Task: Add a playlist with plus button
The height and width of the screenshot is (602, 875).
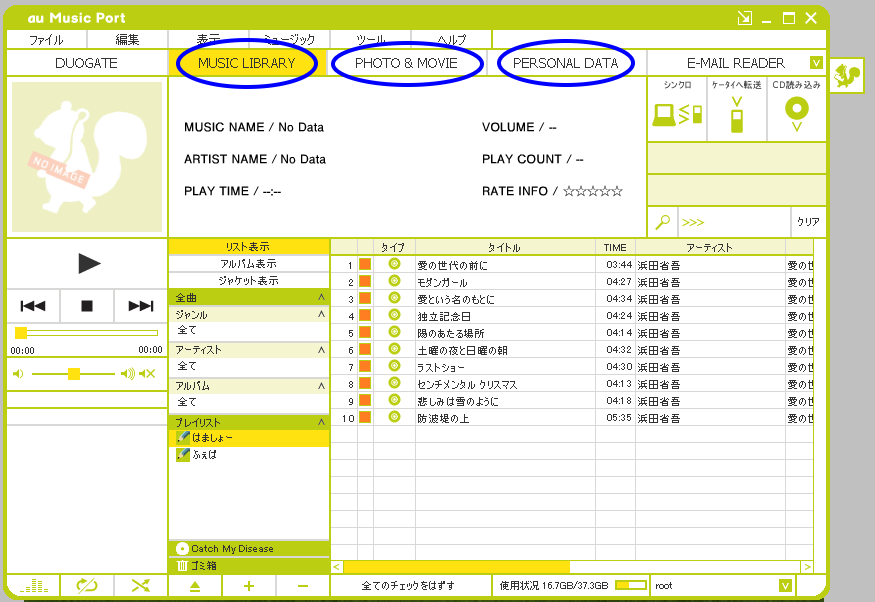Action: coord(249,586)
